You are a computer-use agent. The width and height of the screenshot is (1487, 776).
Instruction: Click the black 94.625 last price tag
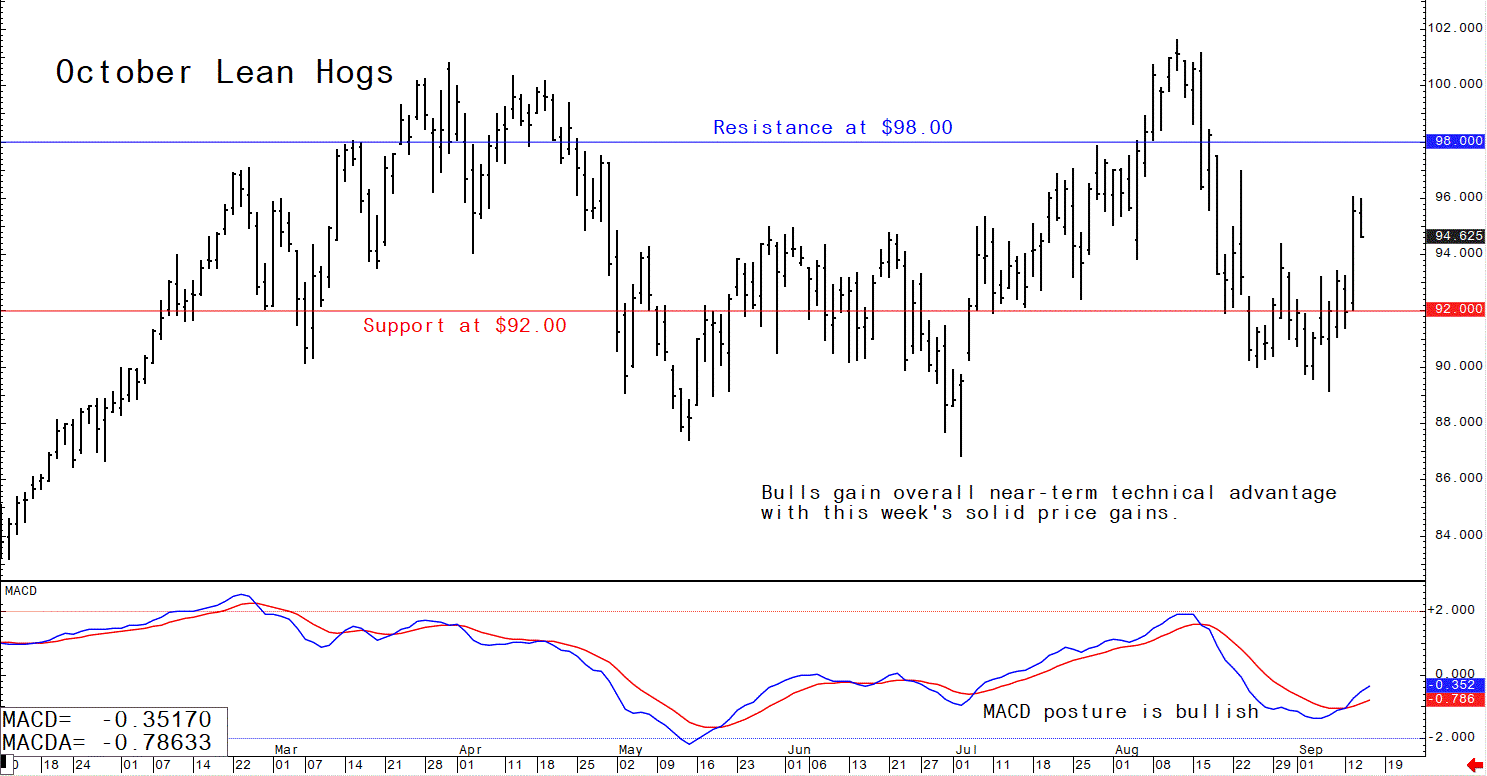pyautogui.click(x=1455, y=237)
